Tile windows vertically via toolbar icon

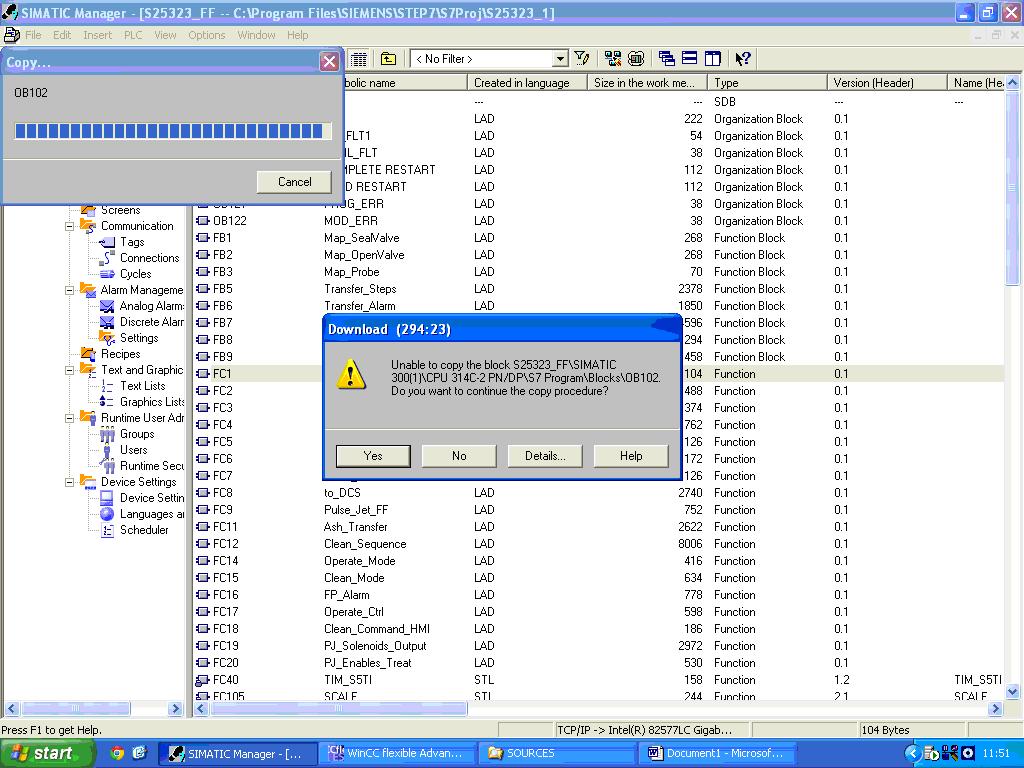click(713, 59)
